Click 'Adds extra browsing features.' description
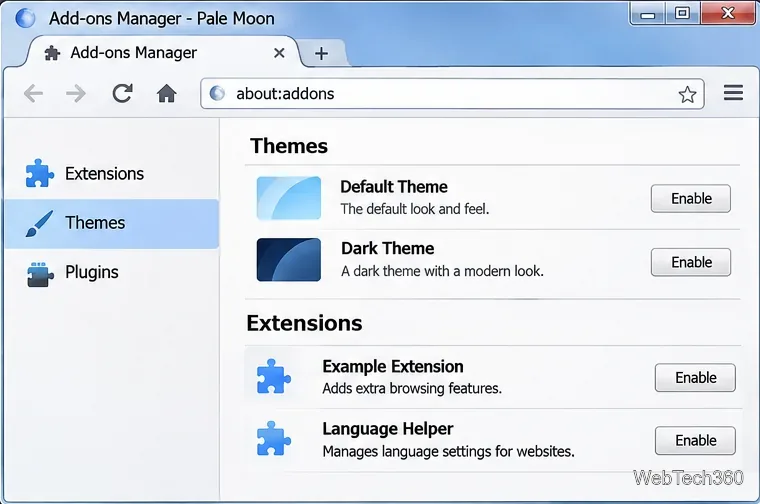This screenshot has height=504, width=760. (412, 389)
